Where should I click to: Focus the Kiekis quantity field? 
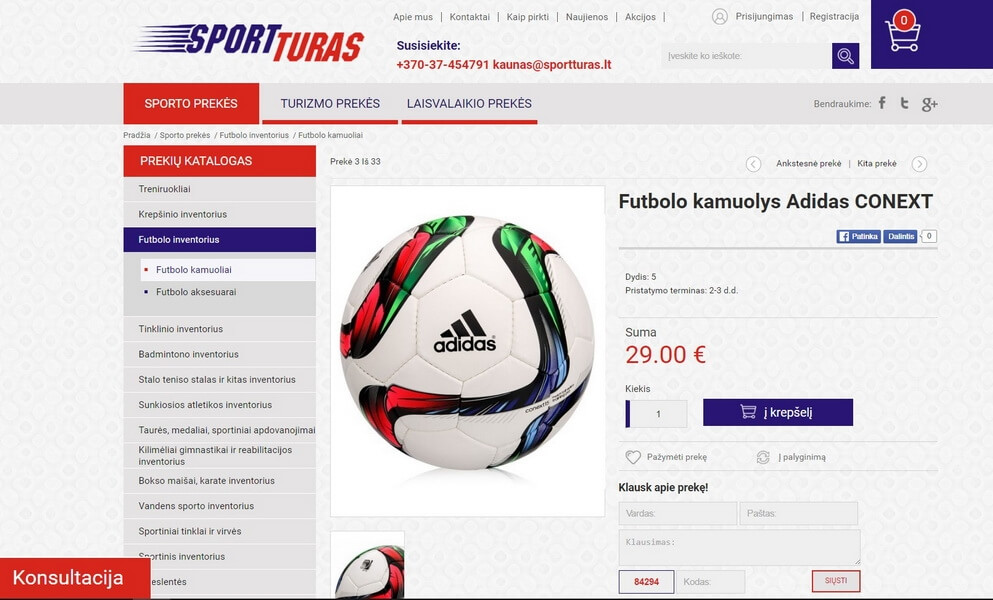[x=656, y=414]
